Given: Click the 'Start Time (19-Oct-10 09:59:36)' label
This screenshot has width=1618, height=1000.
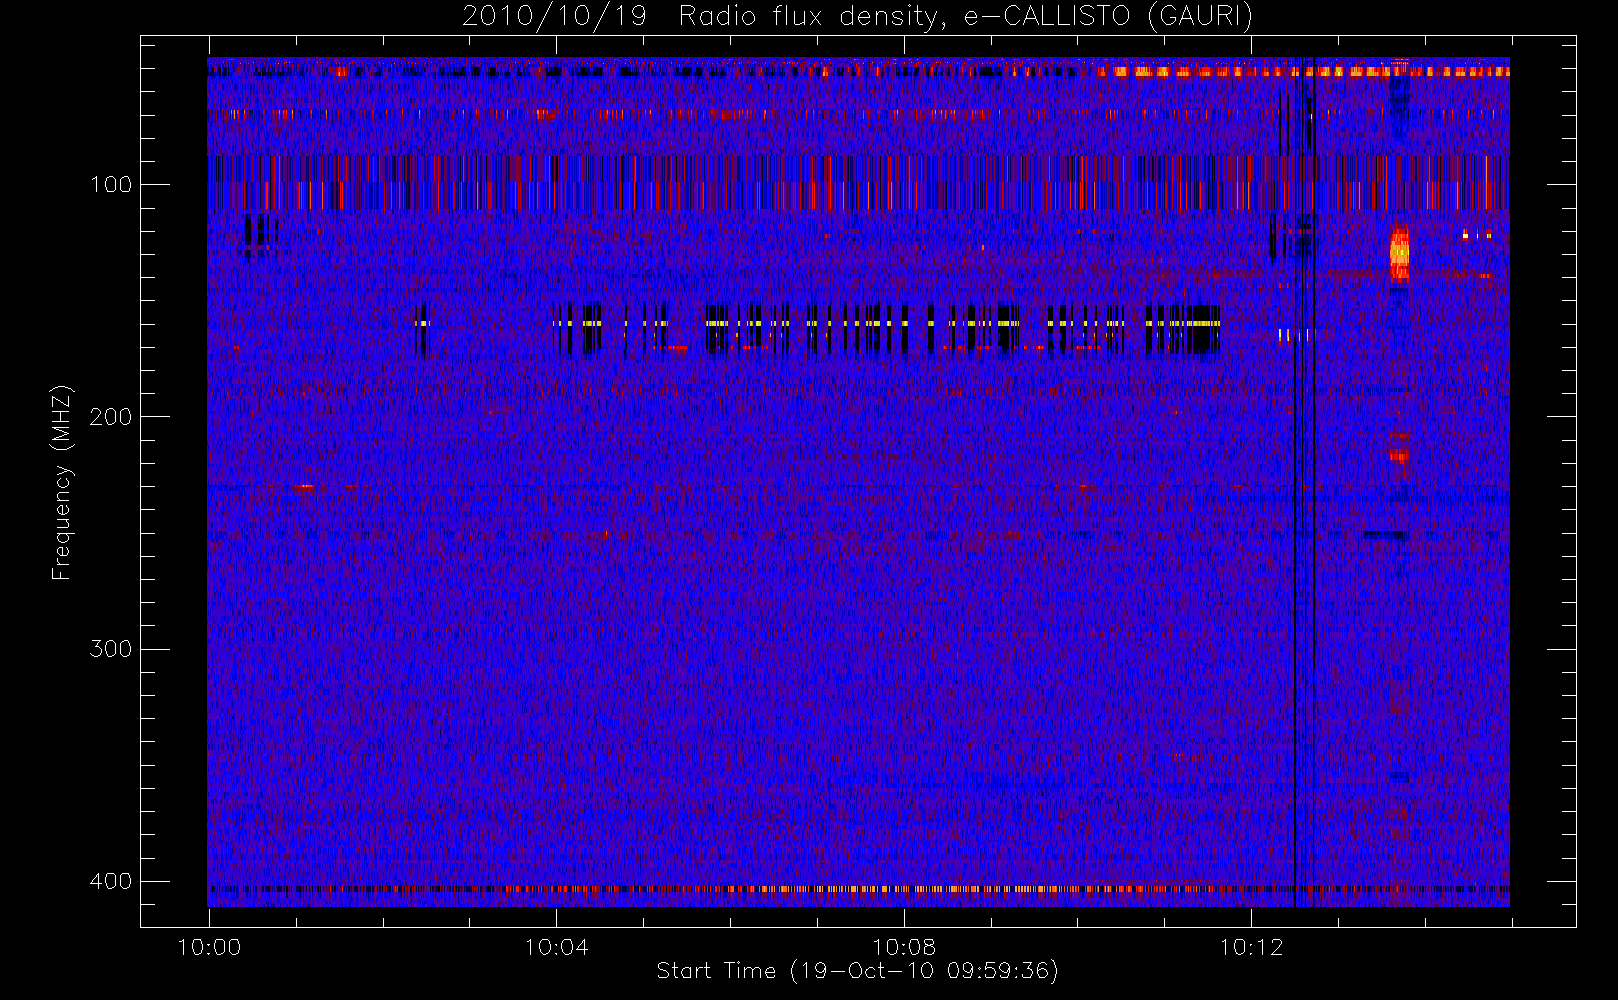Looking at the screenshot, I should 857,971.
